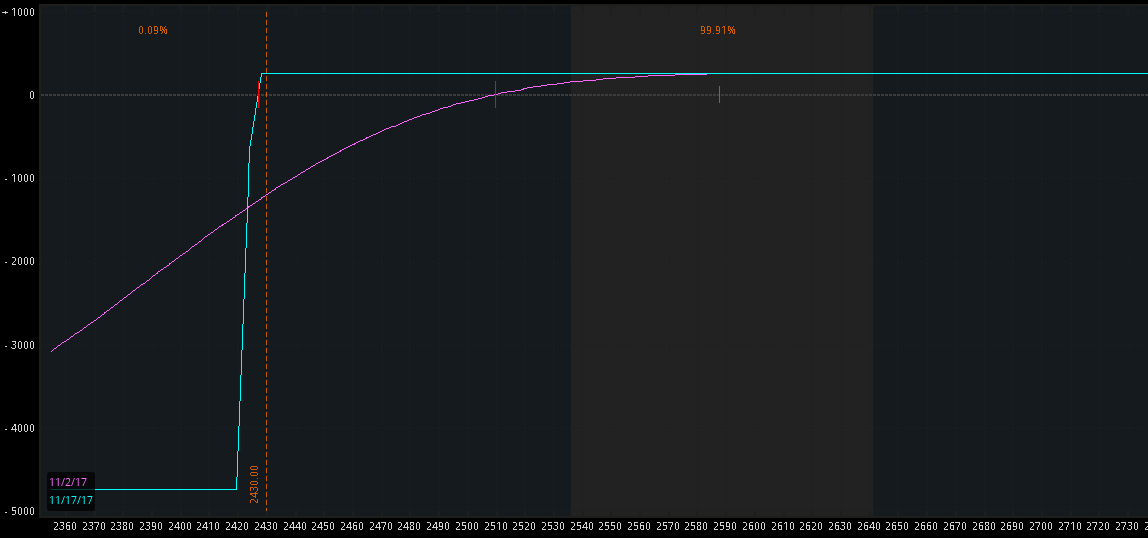Click the 2570 price on the horizontal axis
The height and width of the screenshot is (538, 1148).
(668, 526)
